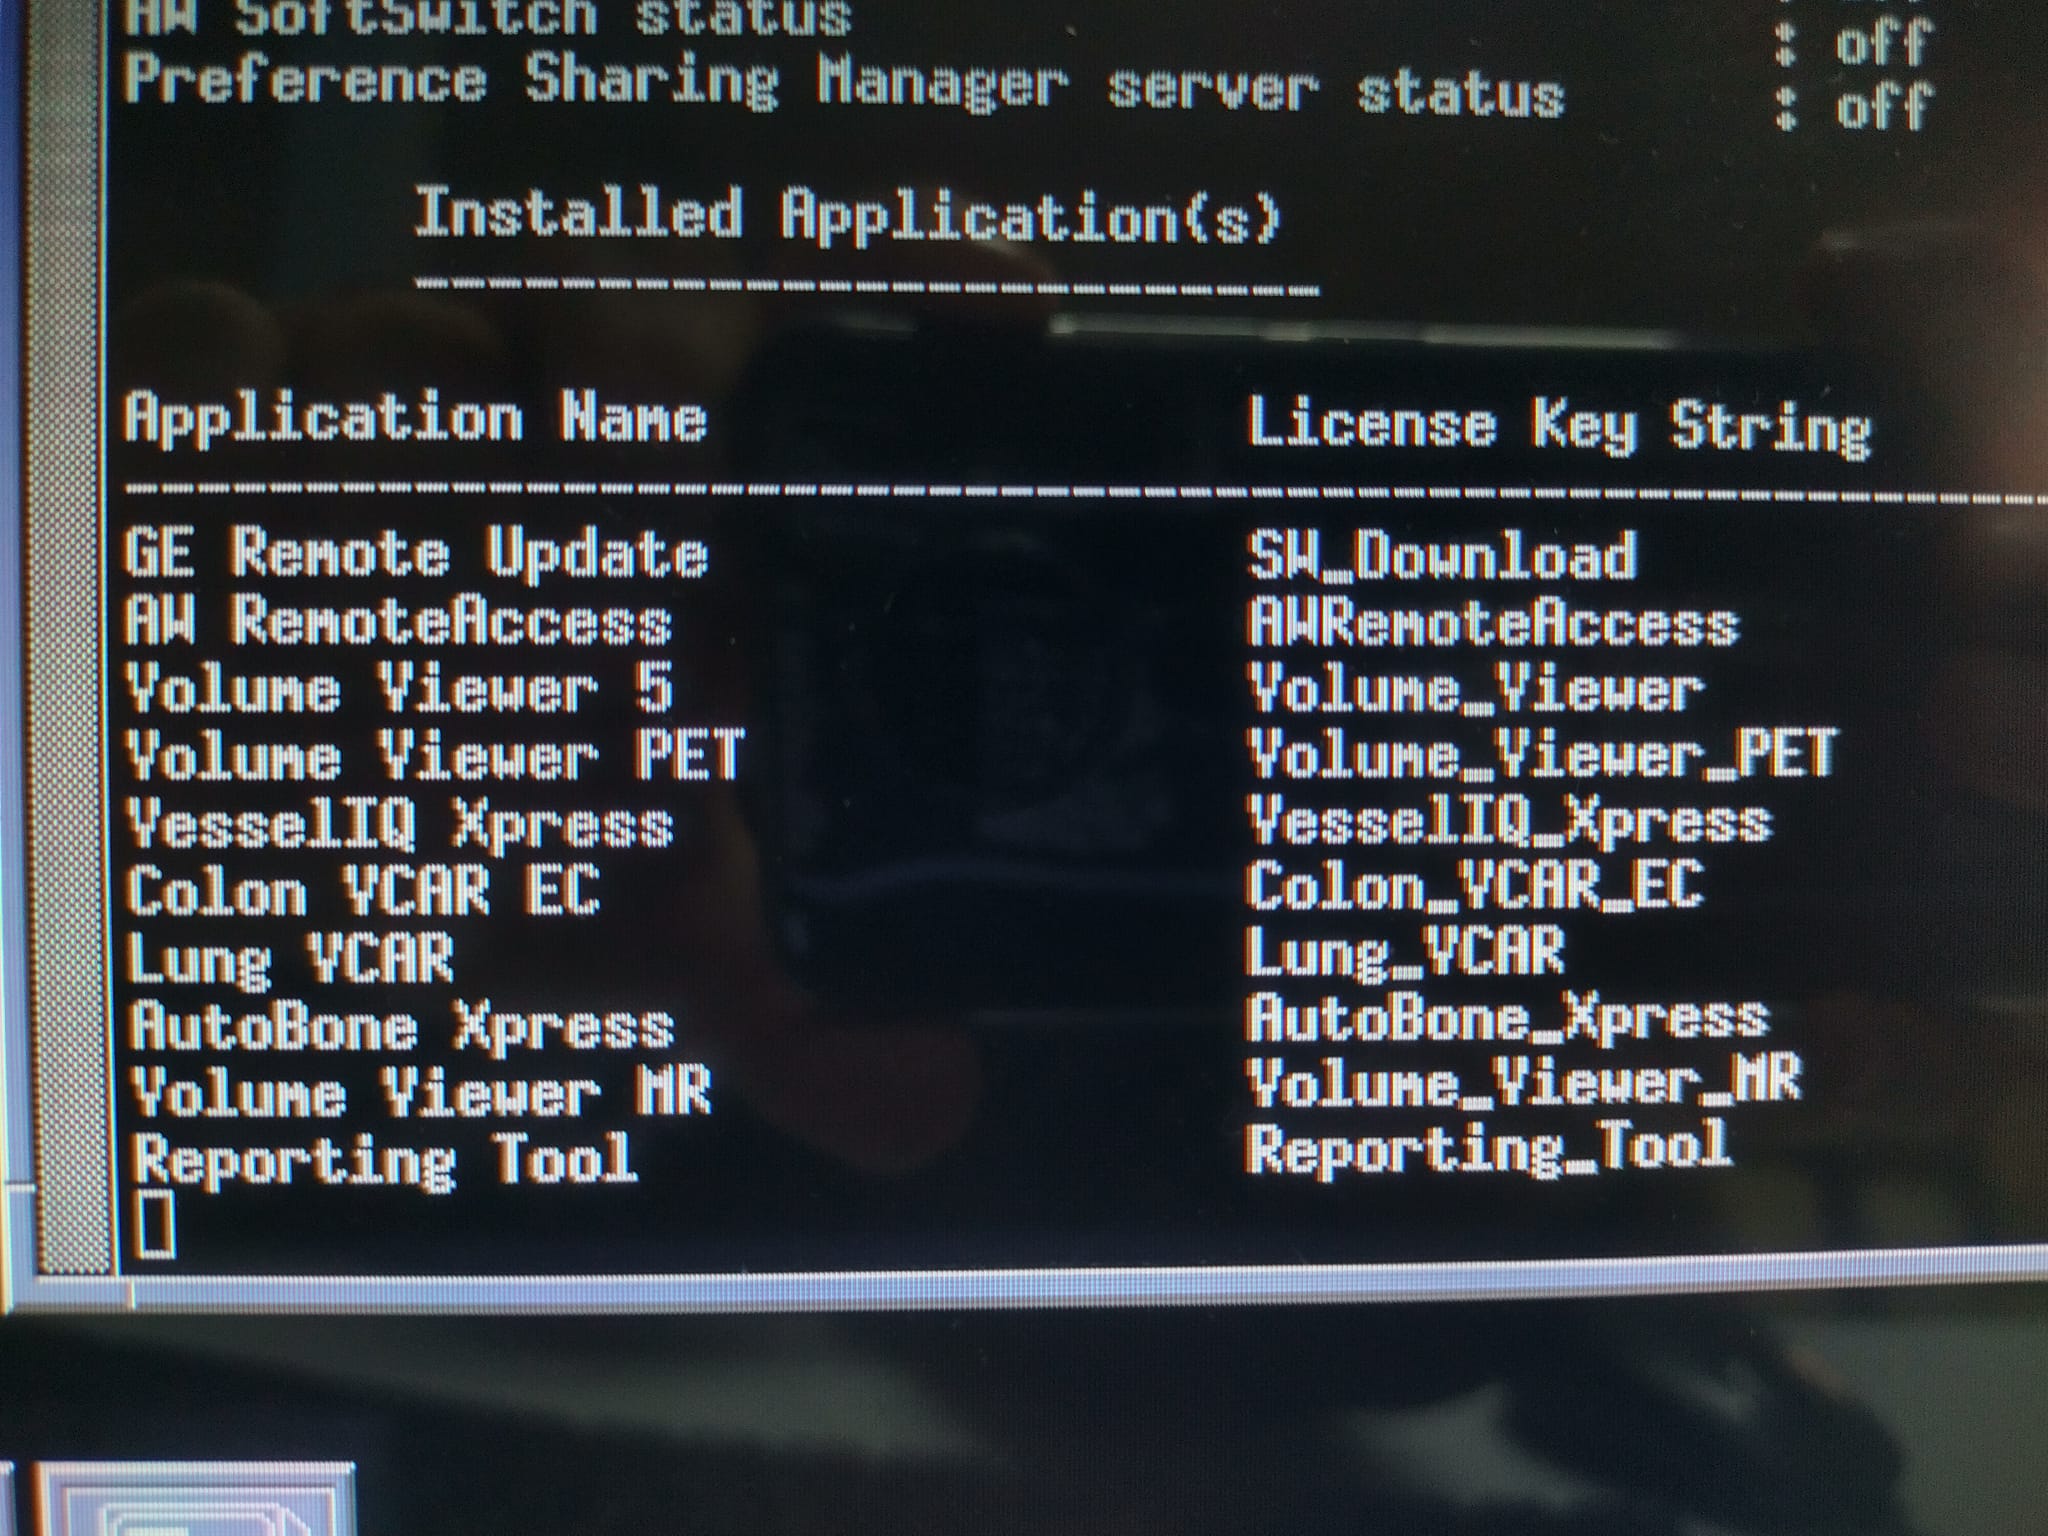Click the 'Colon_VCAR_EC' license key
This screenshot has width=2048, height=1536.
point(1475,886)
